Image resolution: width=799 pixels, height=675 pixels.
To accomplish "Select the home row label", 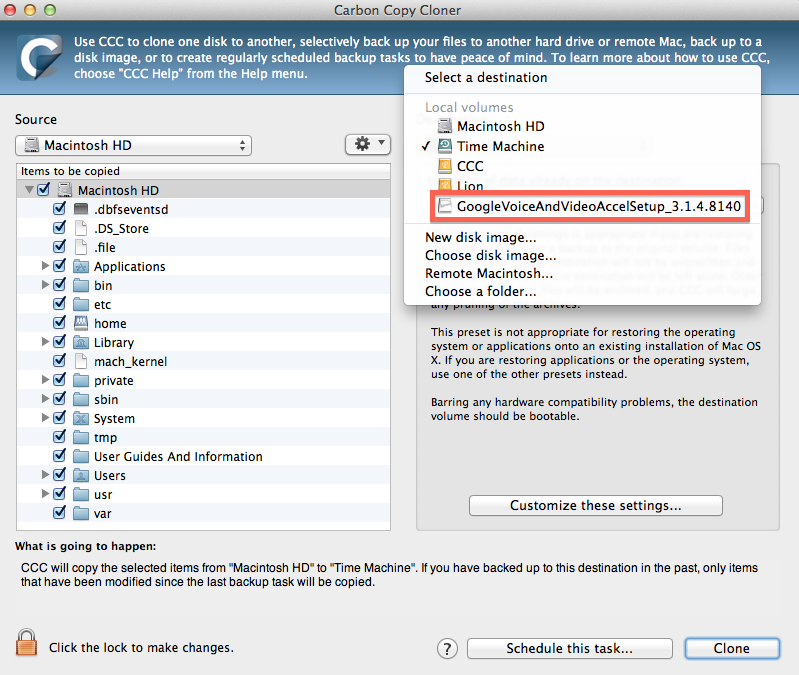I will [110, 323].
